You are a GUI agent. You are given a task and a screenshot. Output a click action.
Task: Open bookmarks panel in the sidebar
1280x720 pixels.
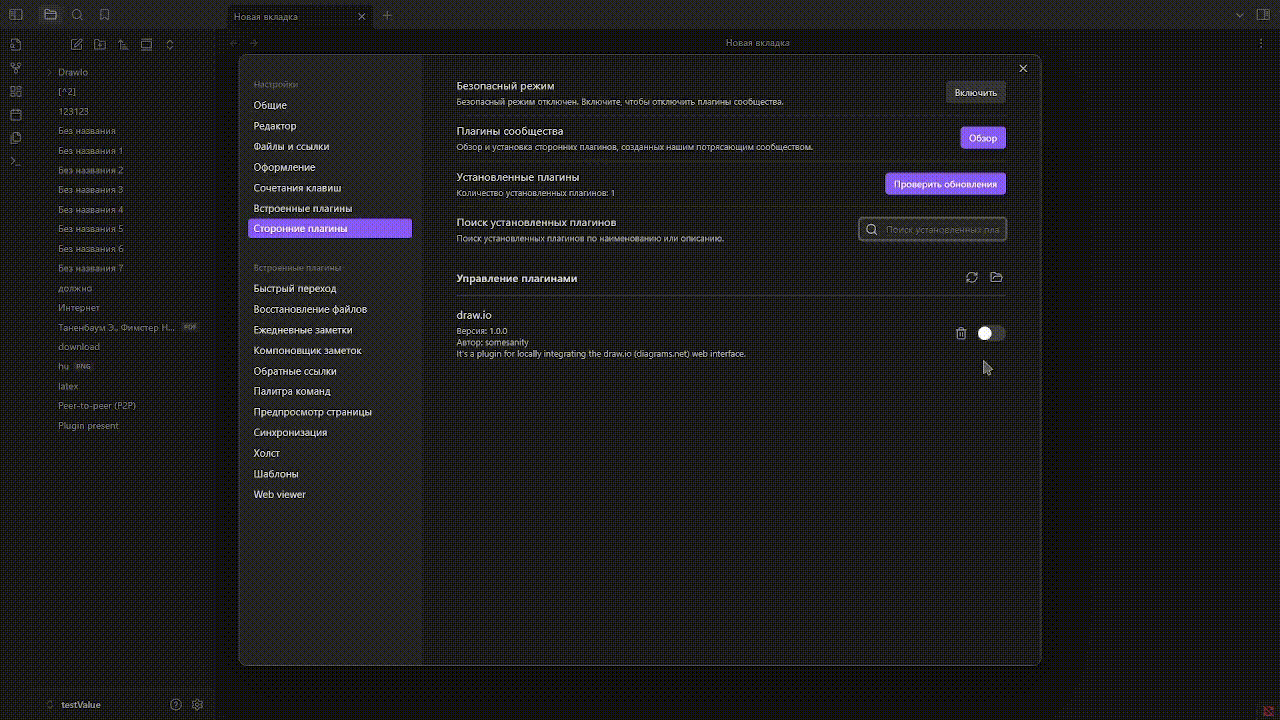click(x=104, y=15)
